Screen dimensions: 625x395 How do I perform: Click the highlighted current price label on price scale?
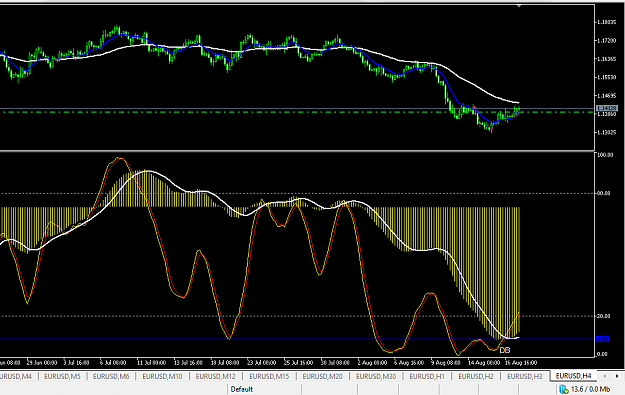click(x=607, y=108)
